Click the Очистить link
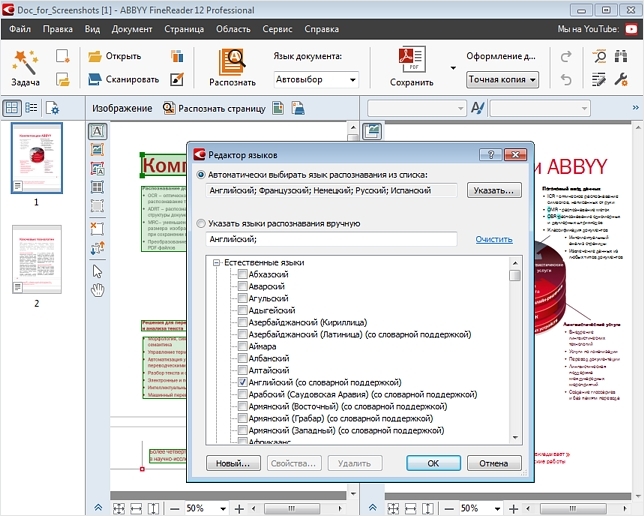The image size is (644, 516). click(494, 239)
